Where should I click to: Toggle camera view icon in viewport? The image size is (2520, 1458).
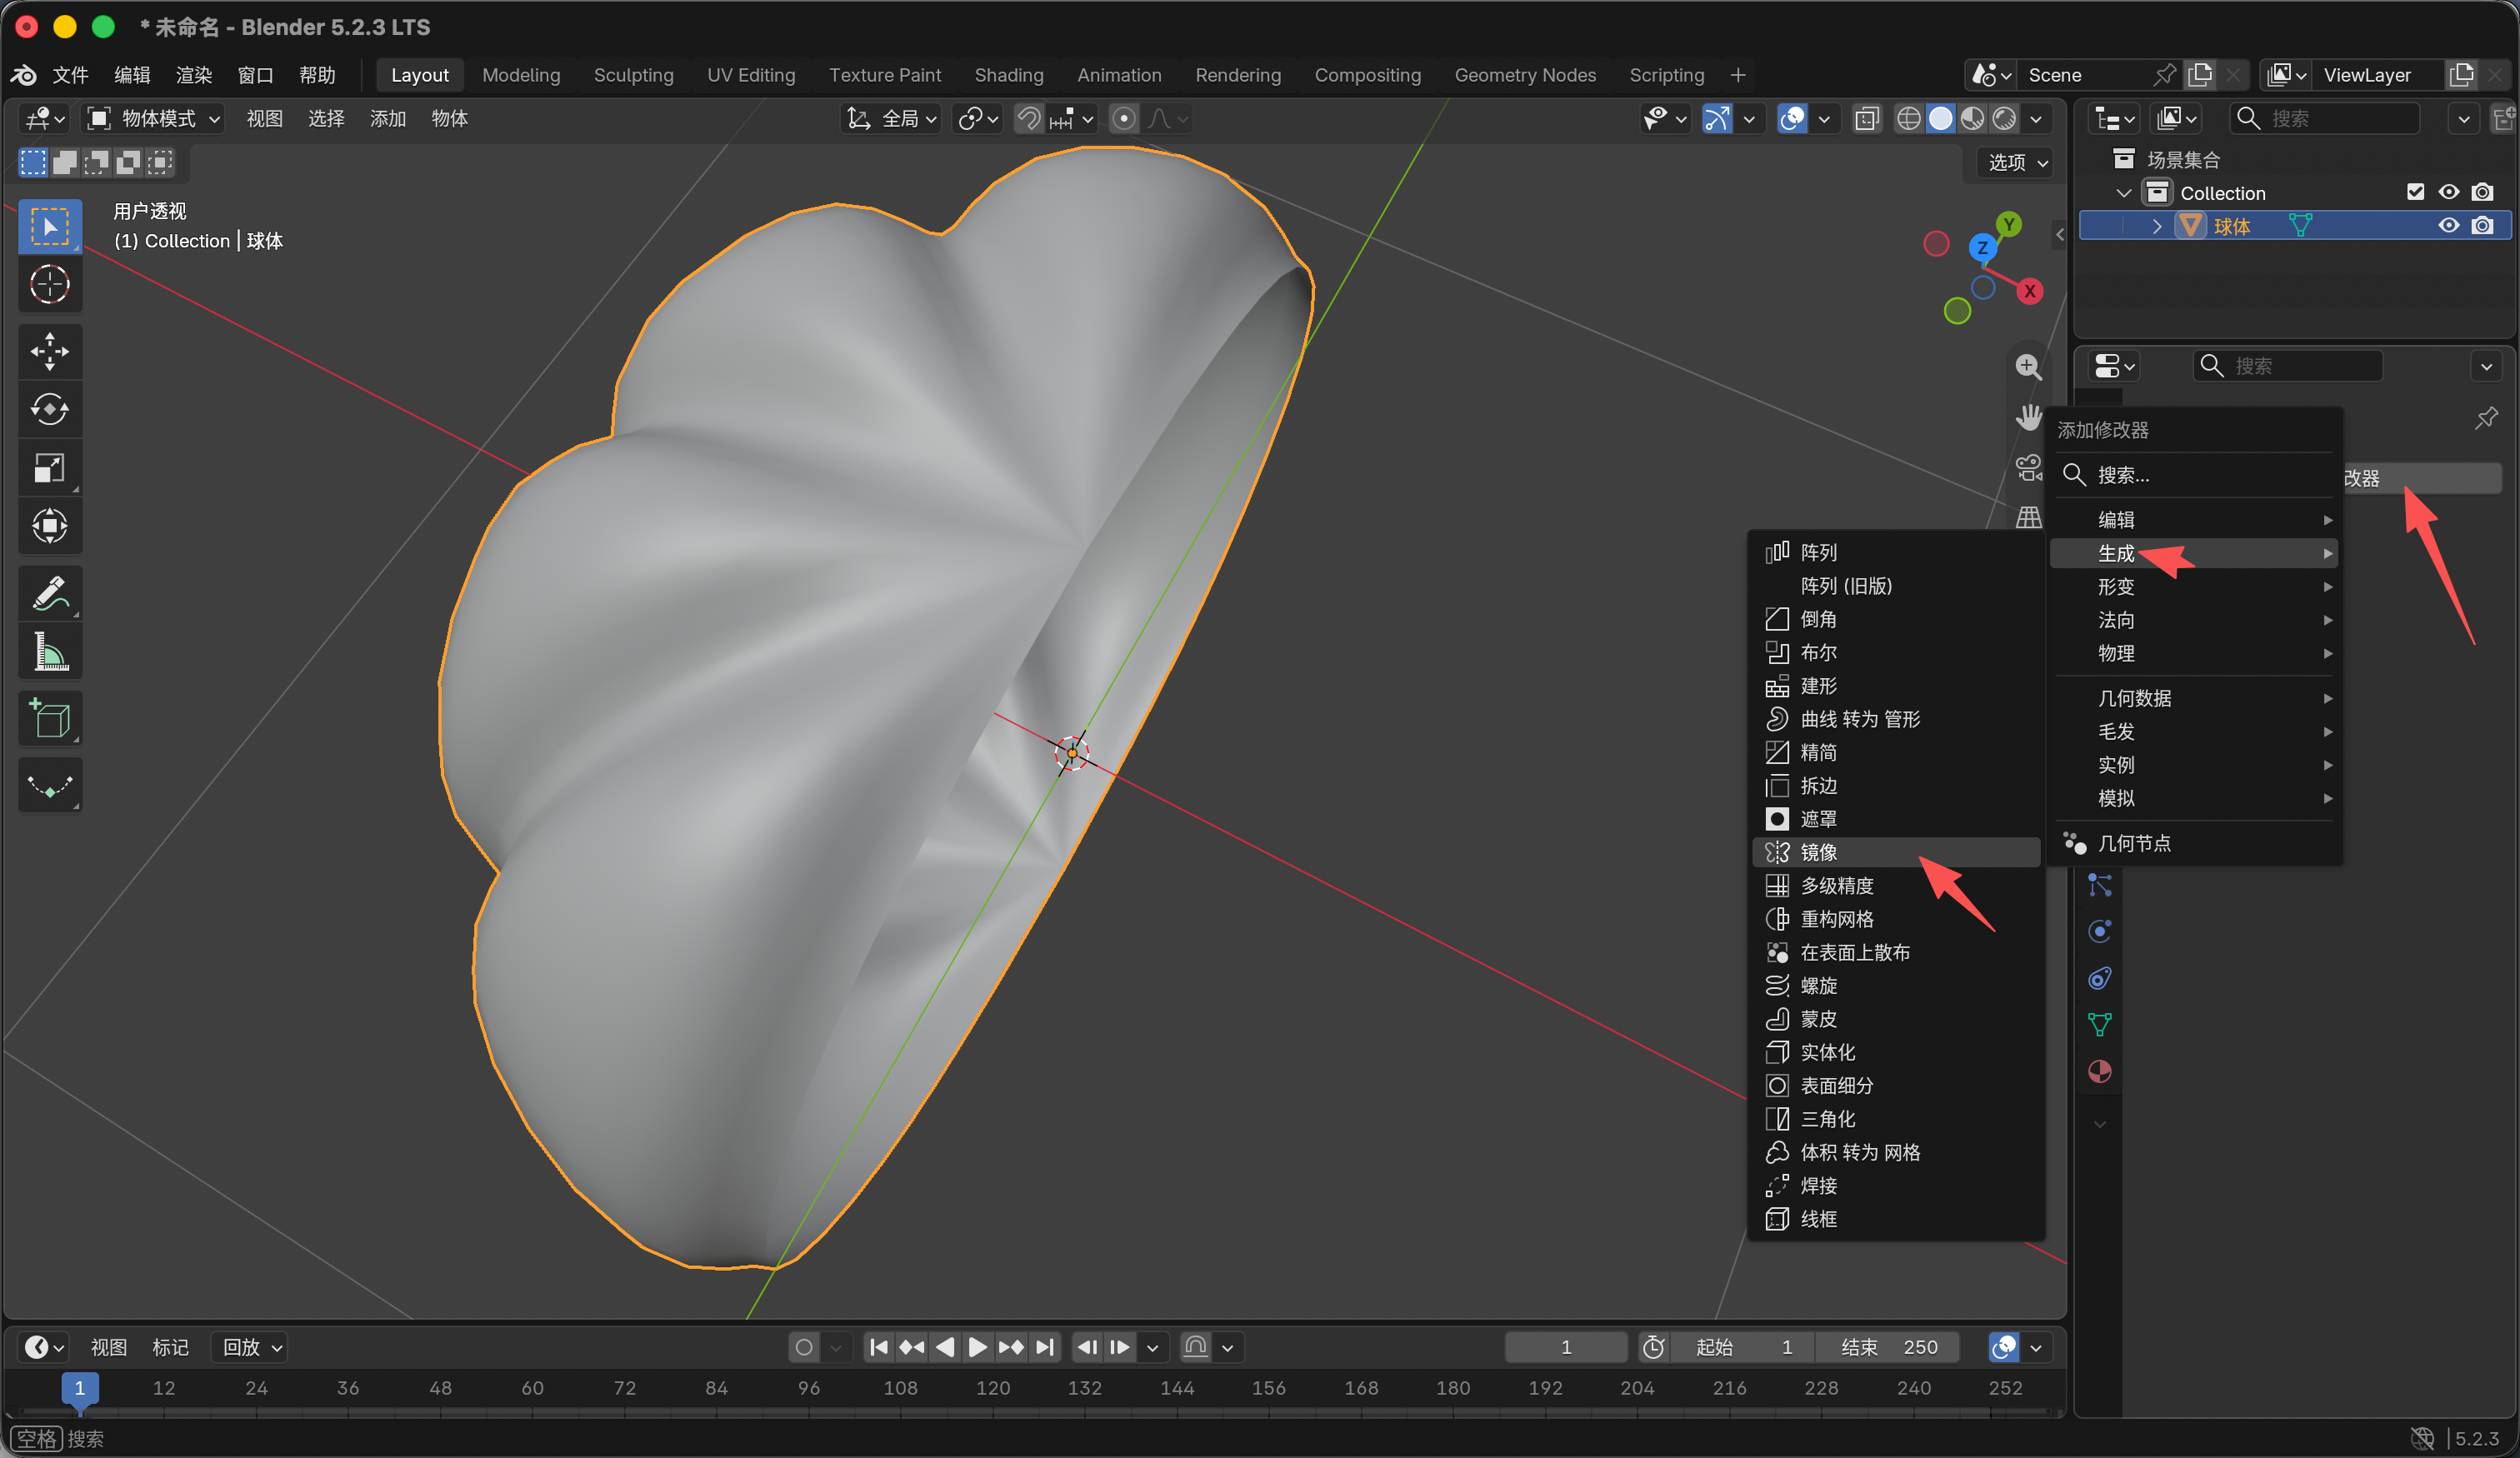(x=2028, y=467)
